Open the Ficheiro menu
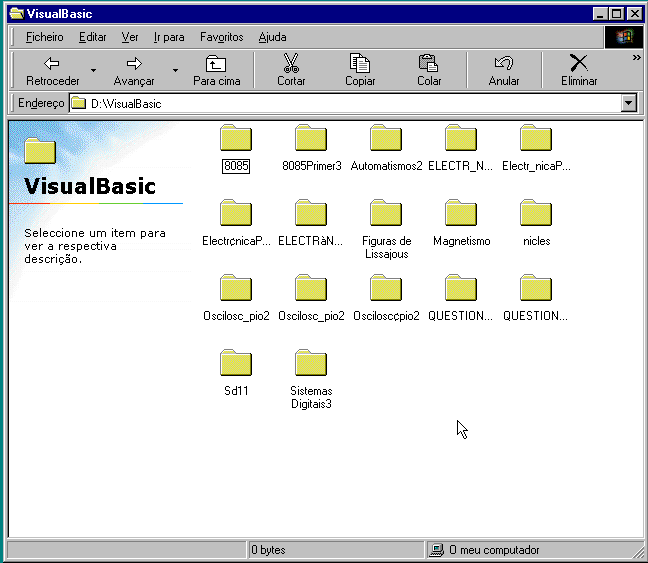Screen dimensions: 648x563 coord(44,37)
